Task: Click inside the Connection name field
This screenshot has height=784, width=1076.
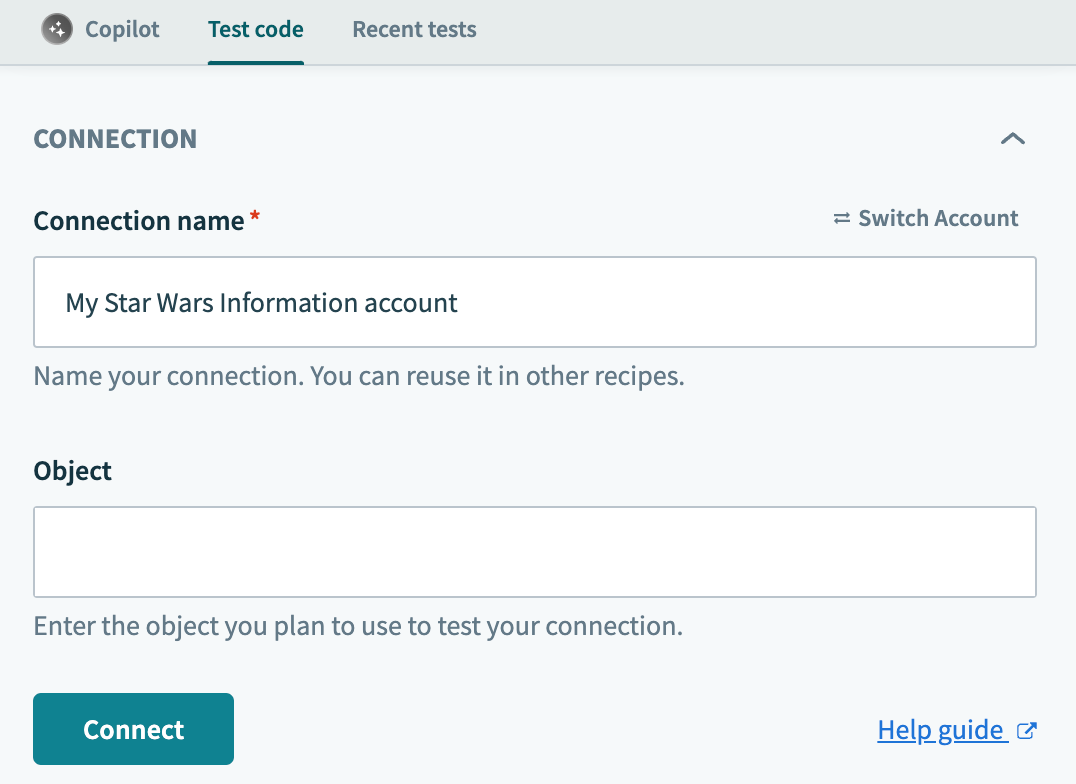Action: tap(535, 302)
